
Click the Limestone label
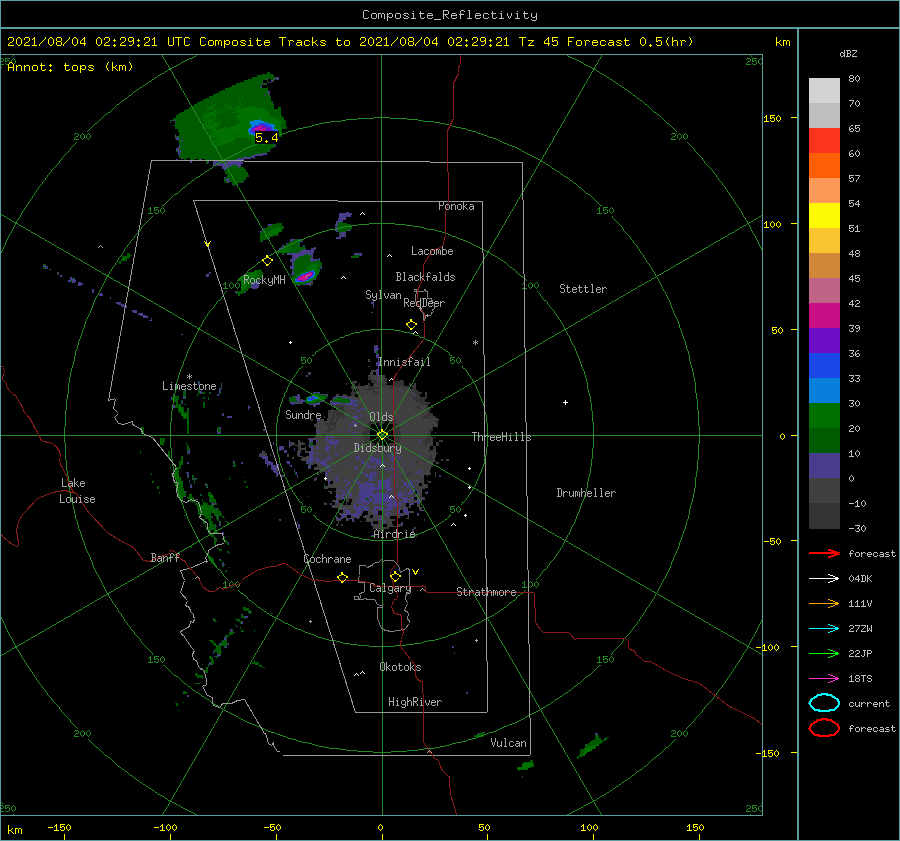(189, 386)
